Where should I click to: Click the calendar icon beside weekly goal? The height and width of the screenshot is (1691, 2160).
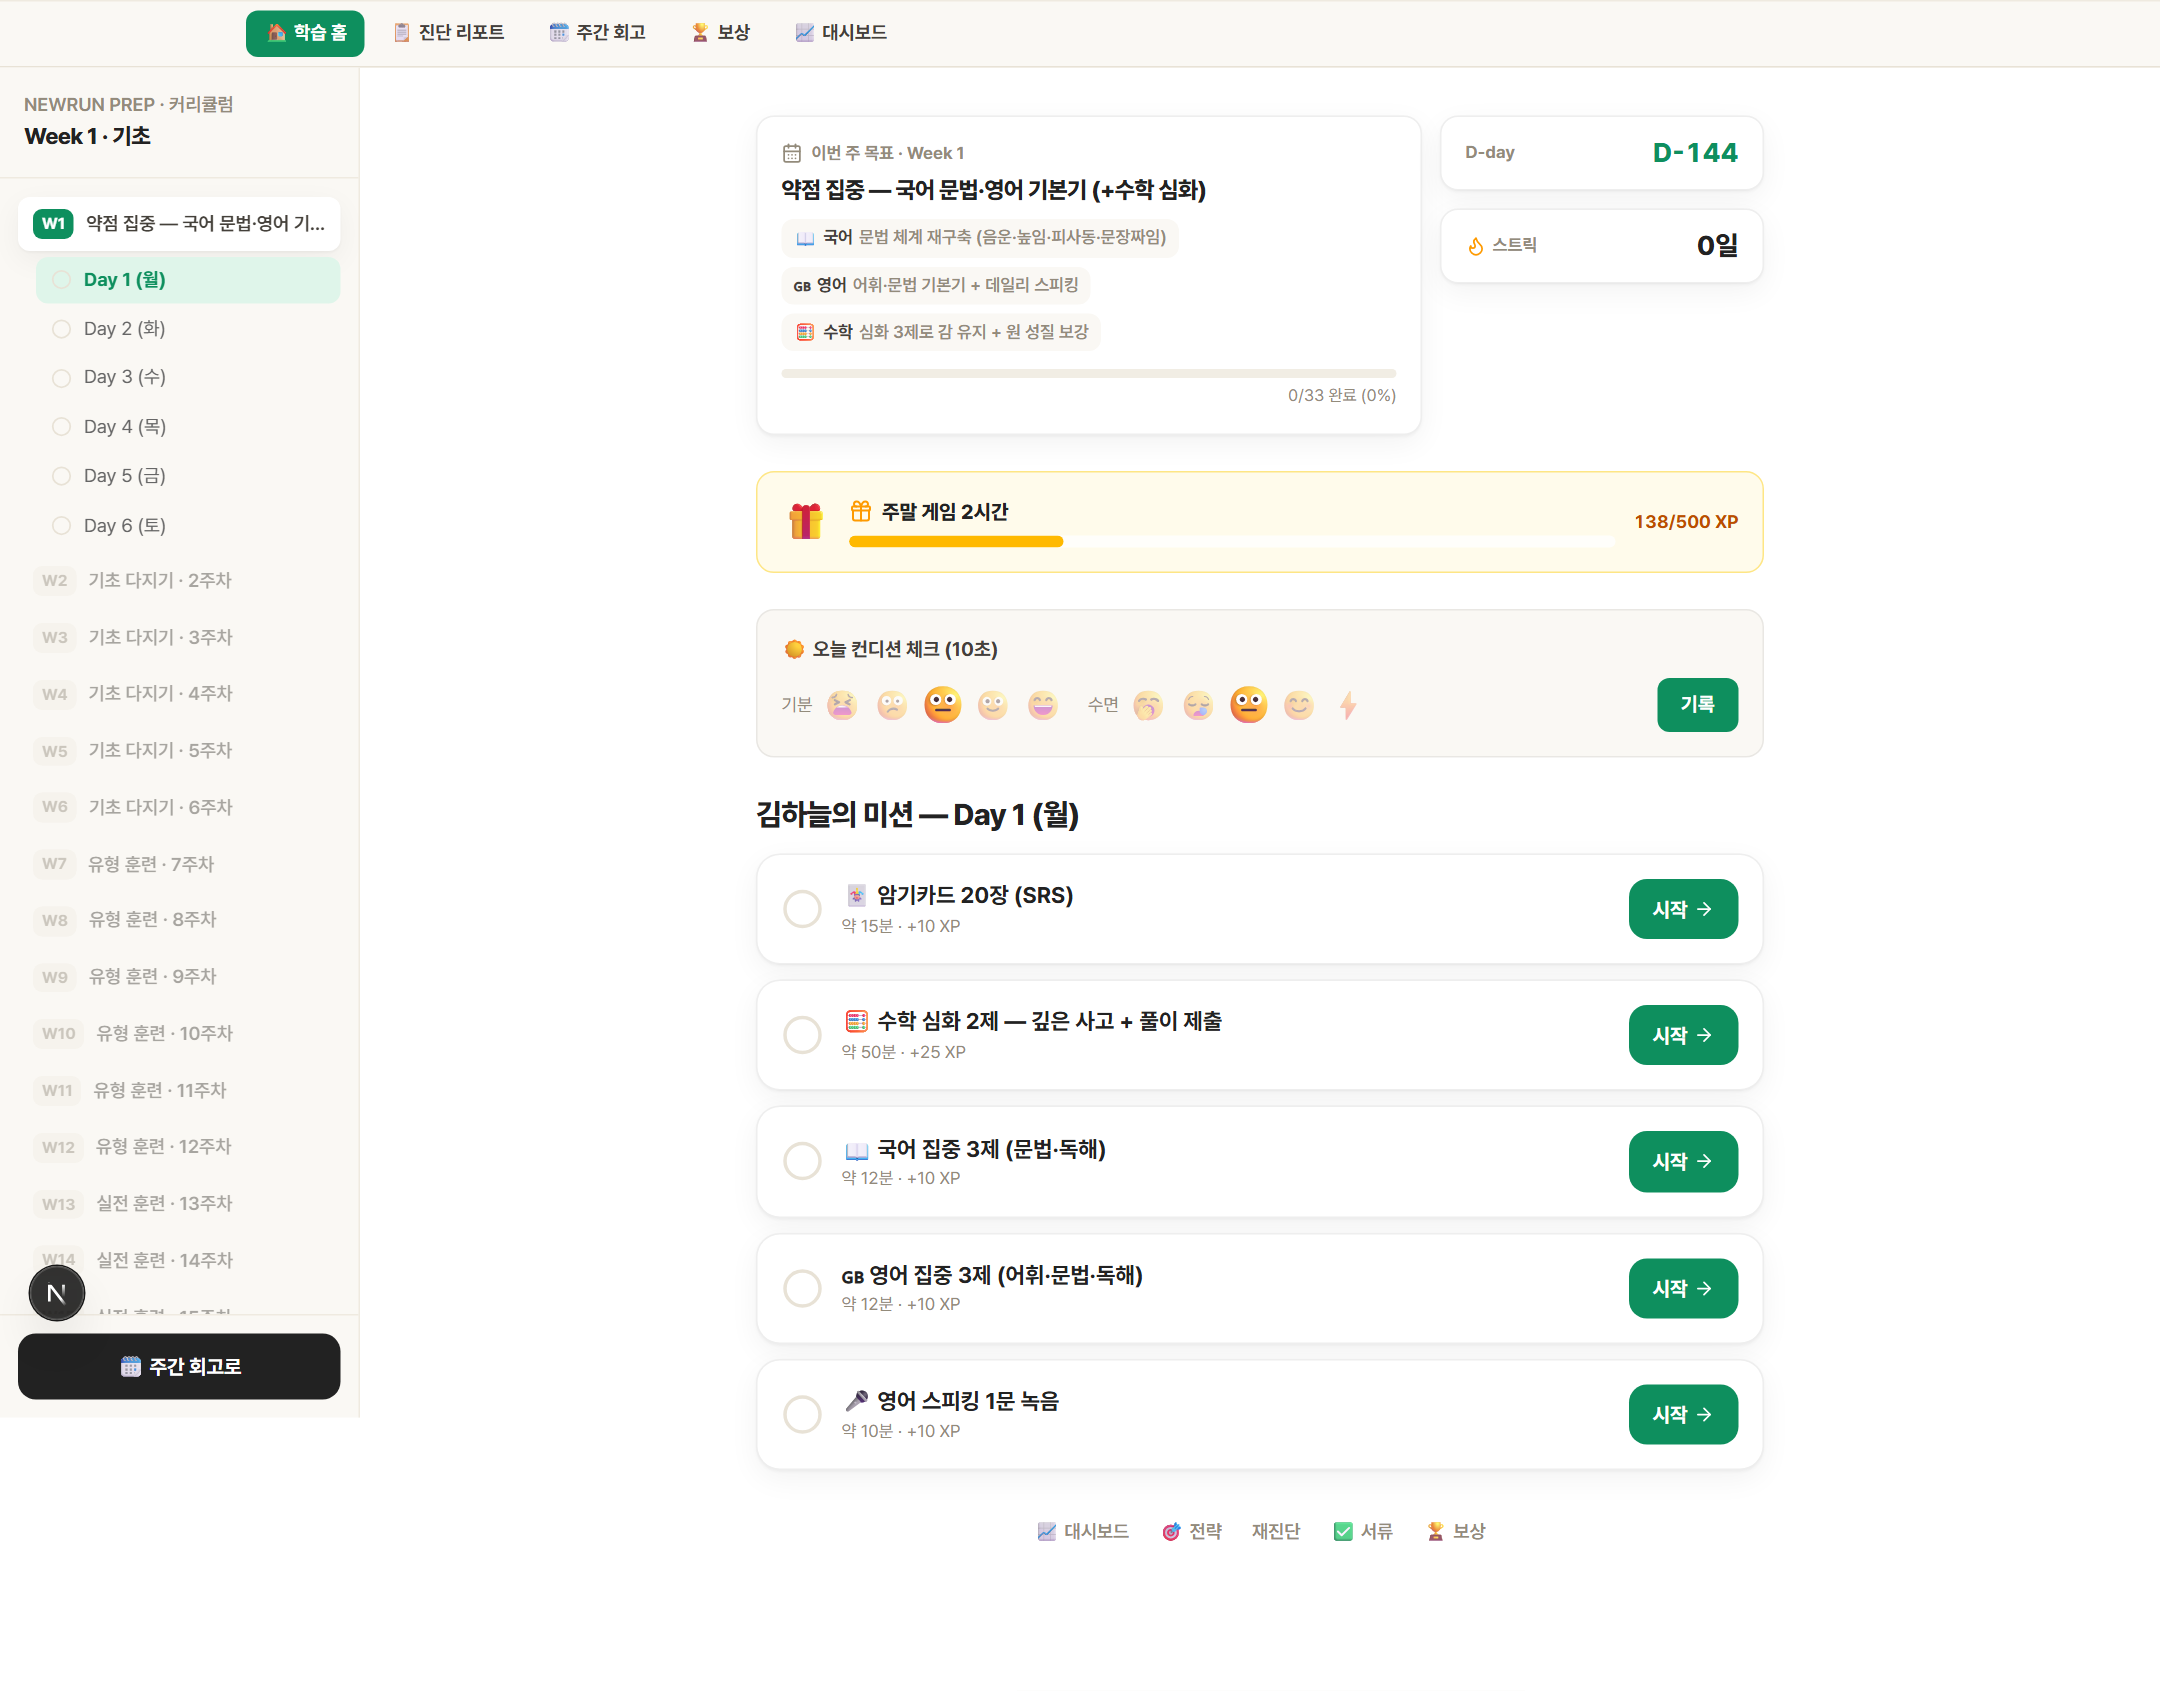click(792, 153)
